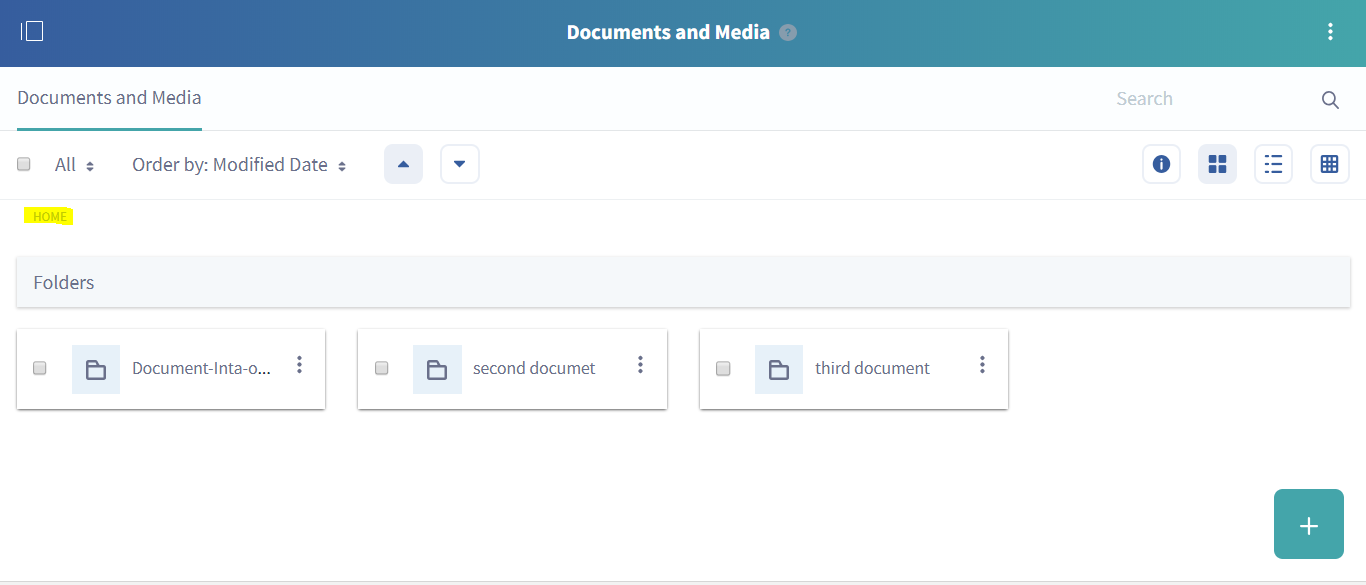Viewport: 1366px width, 585px height.
Task: Select the Document-Inta-o... folder checkbox
Action: click(x=40, y=368)
